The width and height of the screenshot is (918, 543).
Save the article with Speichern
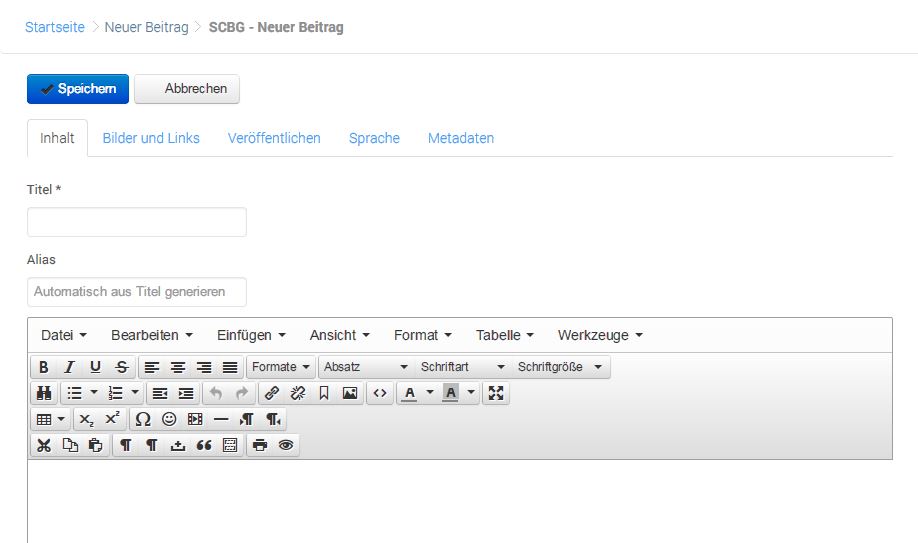78,89
